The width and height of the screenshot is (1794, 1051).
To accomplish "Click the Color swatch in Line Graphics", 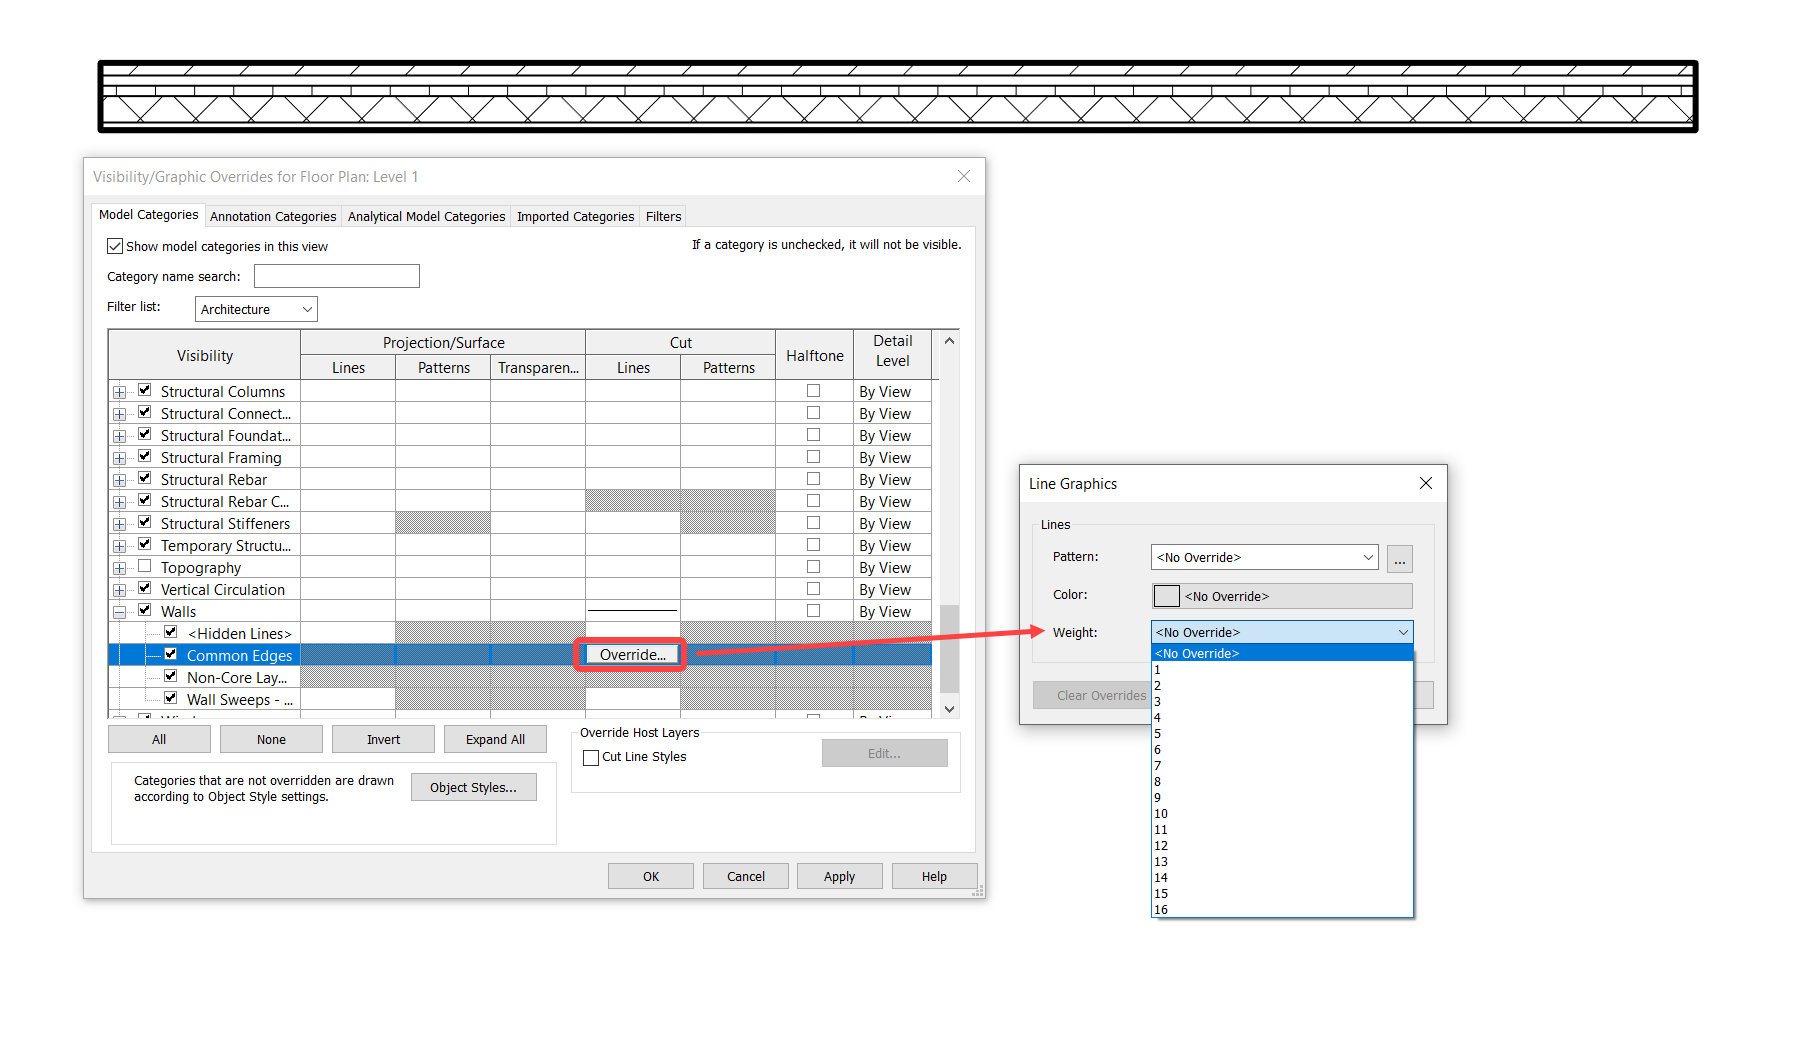I will coord(1165,595).
